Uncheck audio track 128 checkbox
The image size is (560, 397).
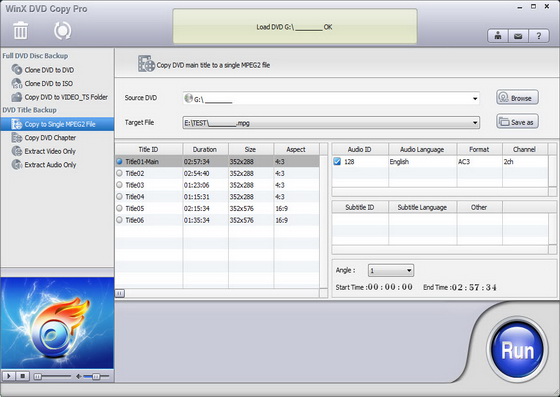[337, 161]
